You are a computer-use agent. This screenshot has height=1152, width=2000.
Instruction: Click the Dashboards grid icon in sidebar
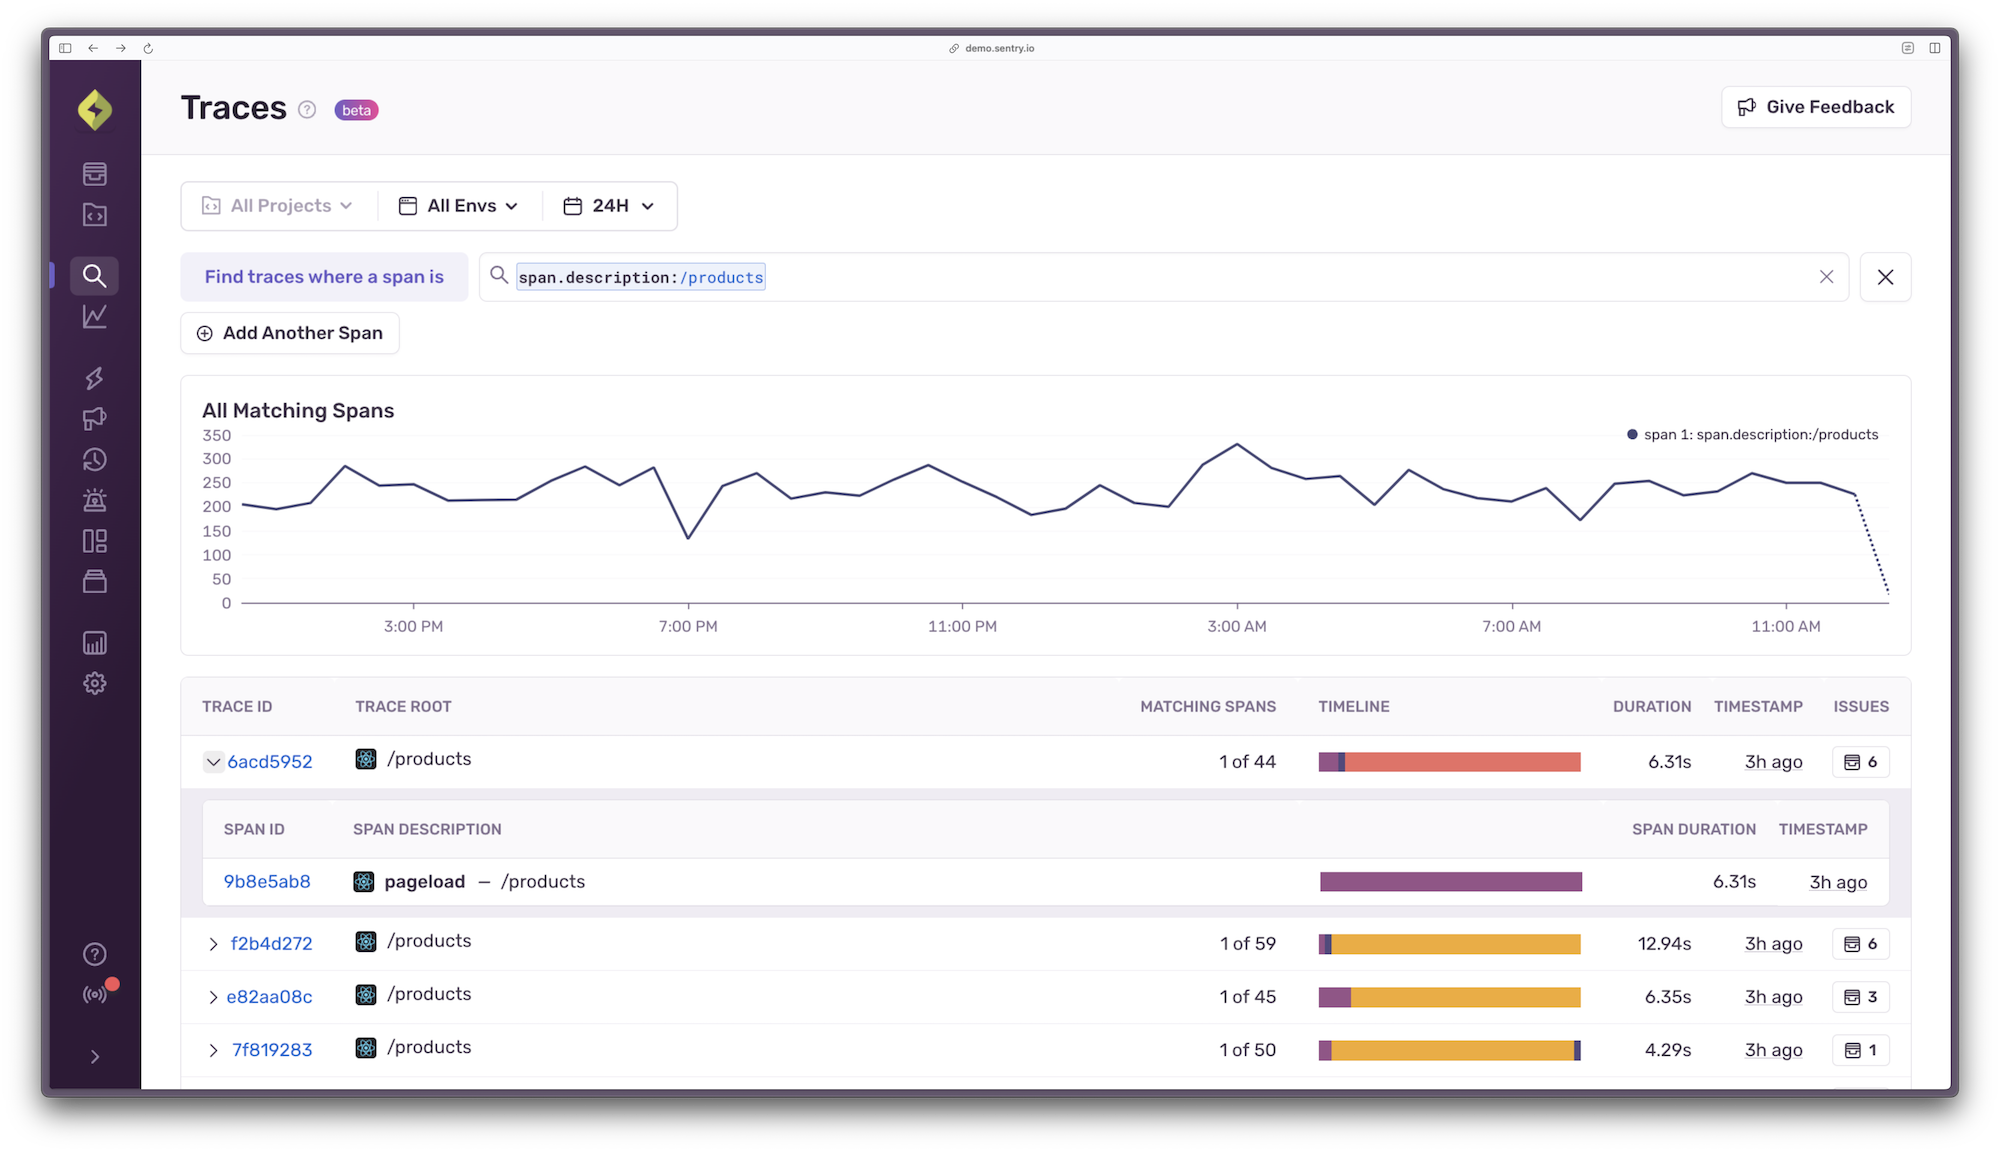[x=93, y=540]
